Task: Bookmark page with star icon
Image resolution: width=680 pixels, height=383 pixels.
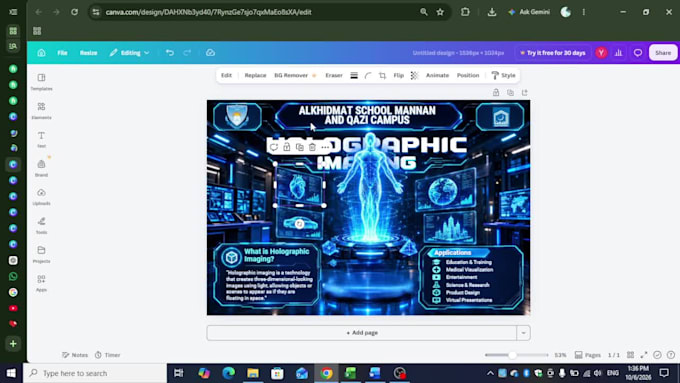Action: click(440, 12)
